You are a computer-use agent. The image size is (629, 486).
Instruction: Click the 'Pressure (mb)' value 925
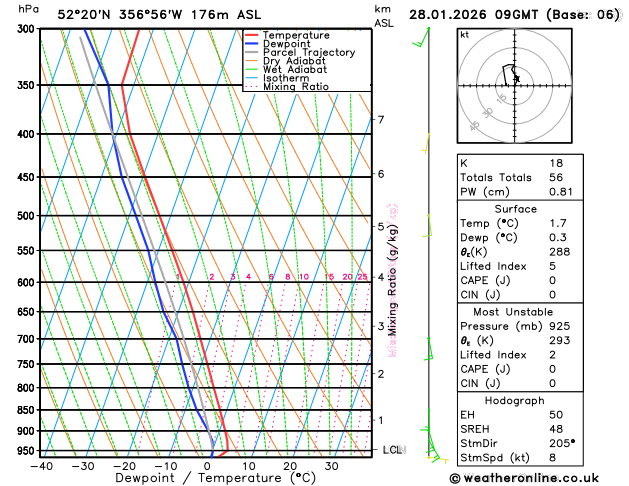[560, 326]
